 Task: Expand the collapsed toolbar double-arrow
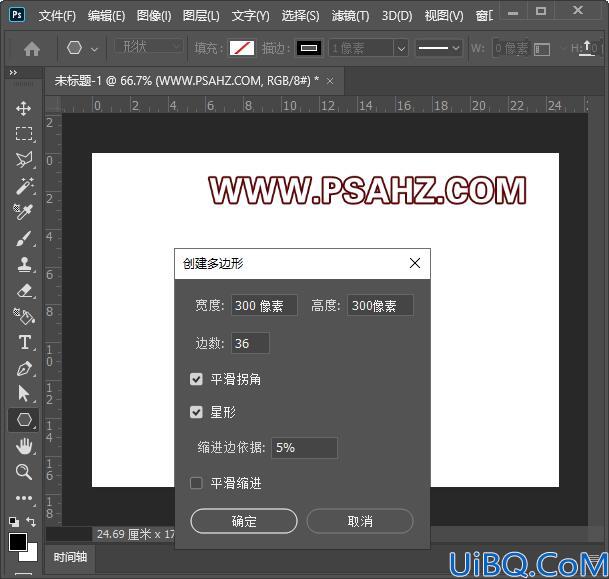click(x=13, y=73)
